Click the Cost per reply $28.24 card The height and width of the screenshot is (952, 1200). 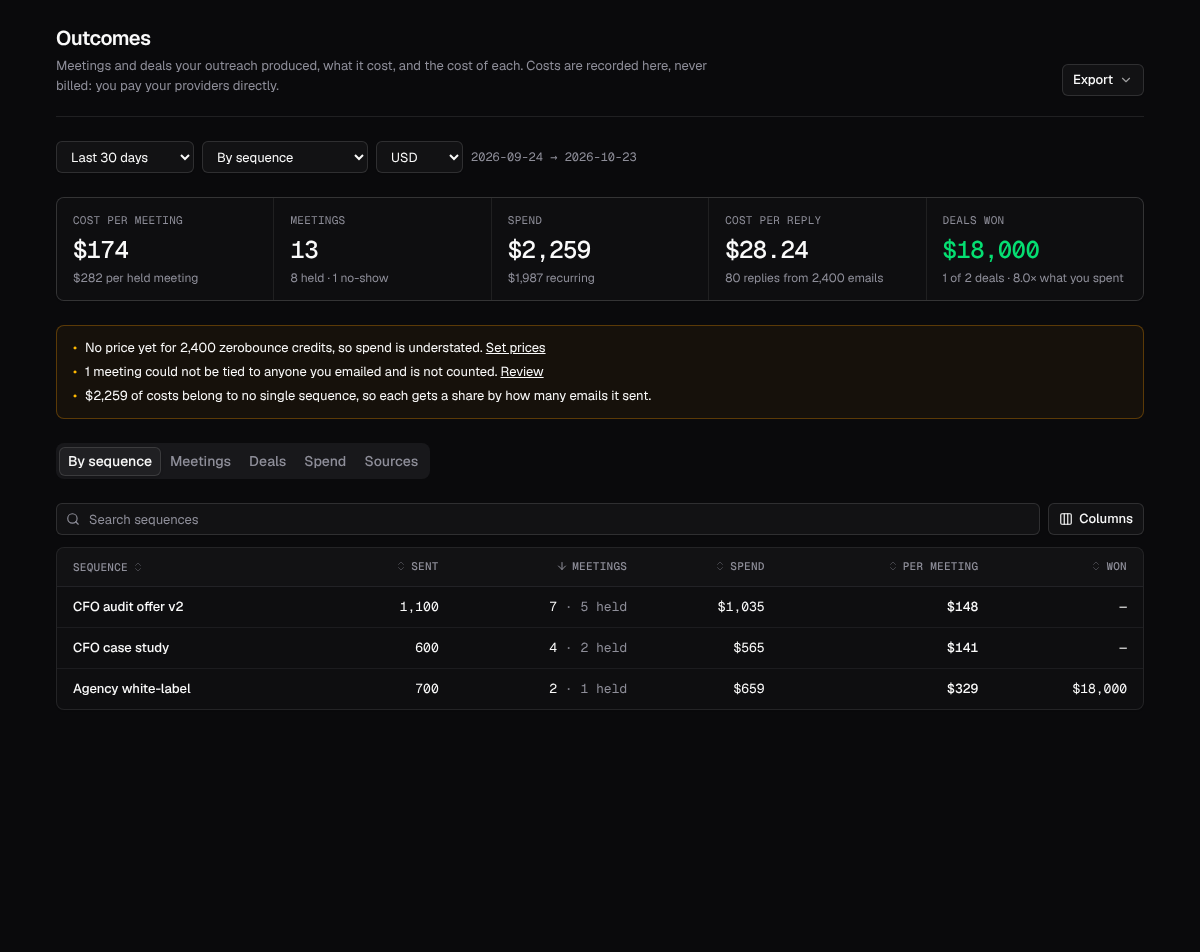[x=817, y=249]
